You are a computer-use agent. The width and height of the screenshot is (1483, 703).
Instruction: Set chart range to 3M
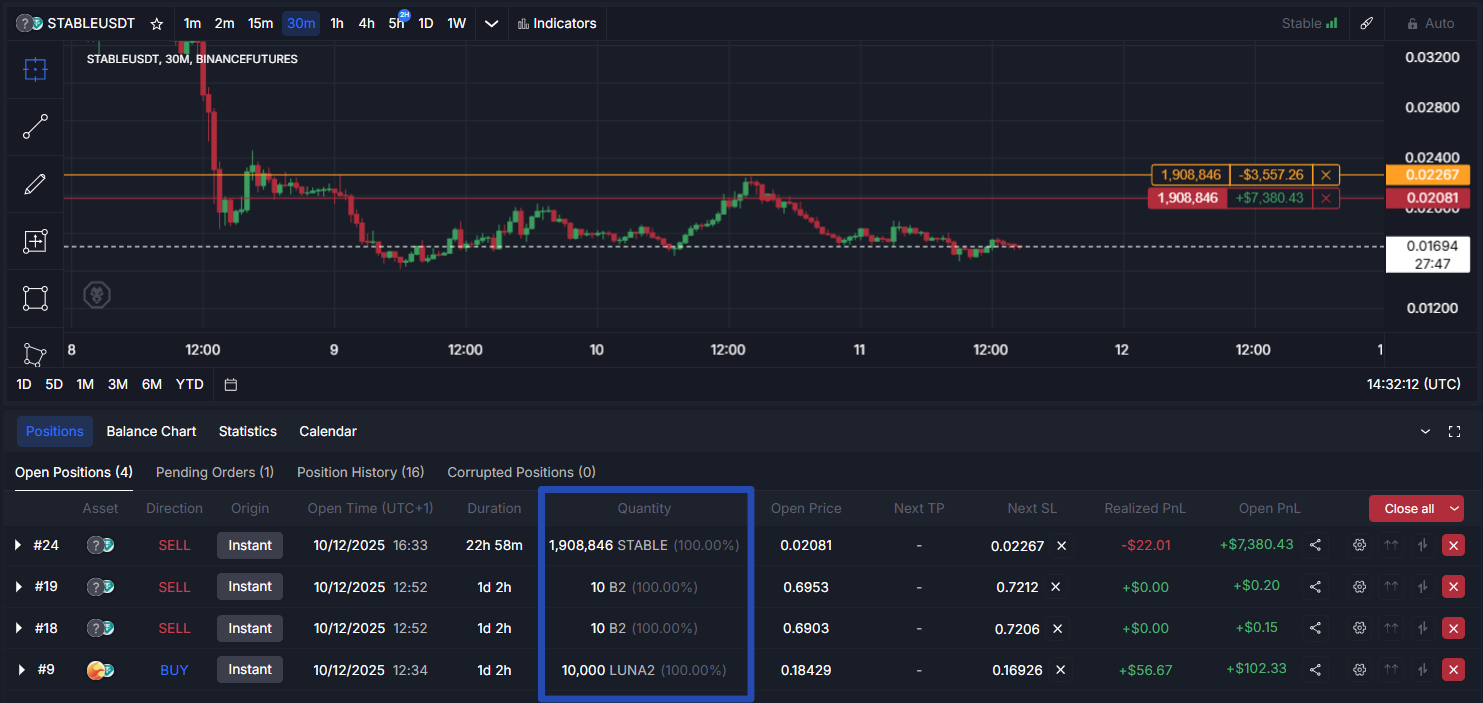118,384
